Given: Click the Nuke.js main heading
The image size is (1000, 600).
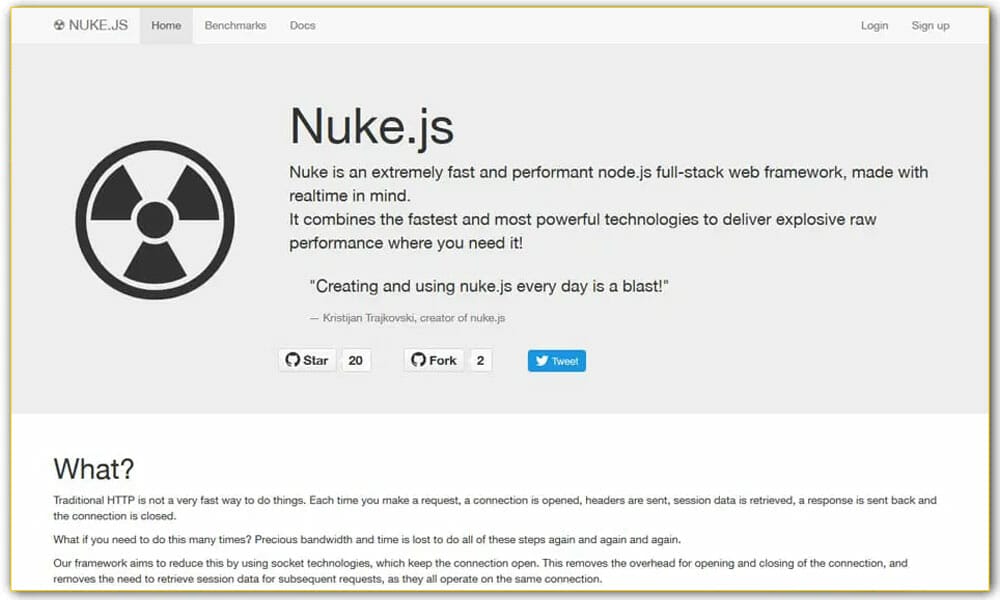Looking at the screenshot, I should pos(372,127).
